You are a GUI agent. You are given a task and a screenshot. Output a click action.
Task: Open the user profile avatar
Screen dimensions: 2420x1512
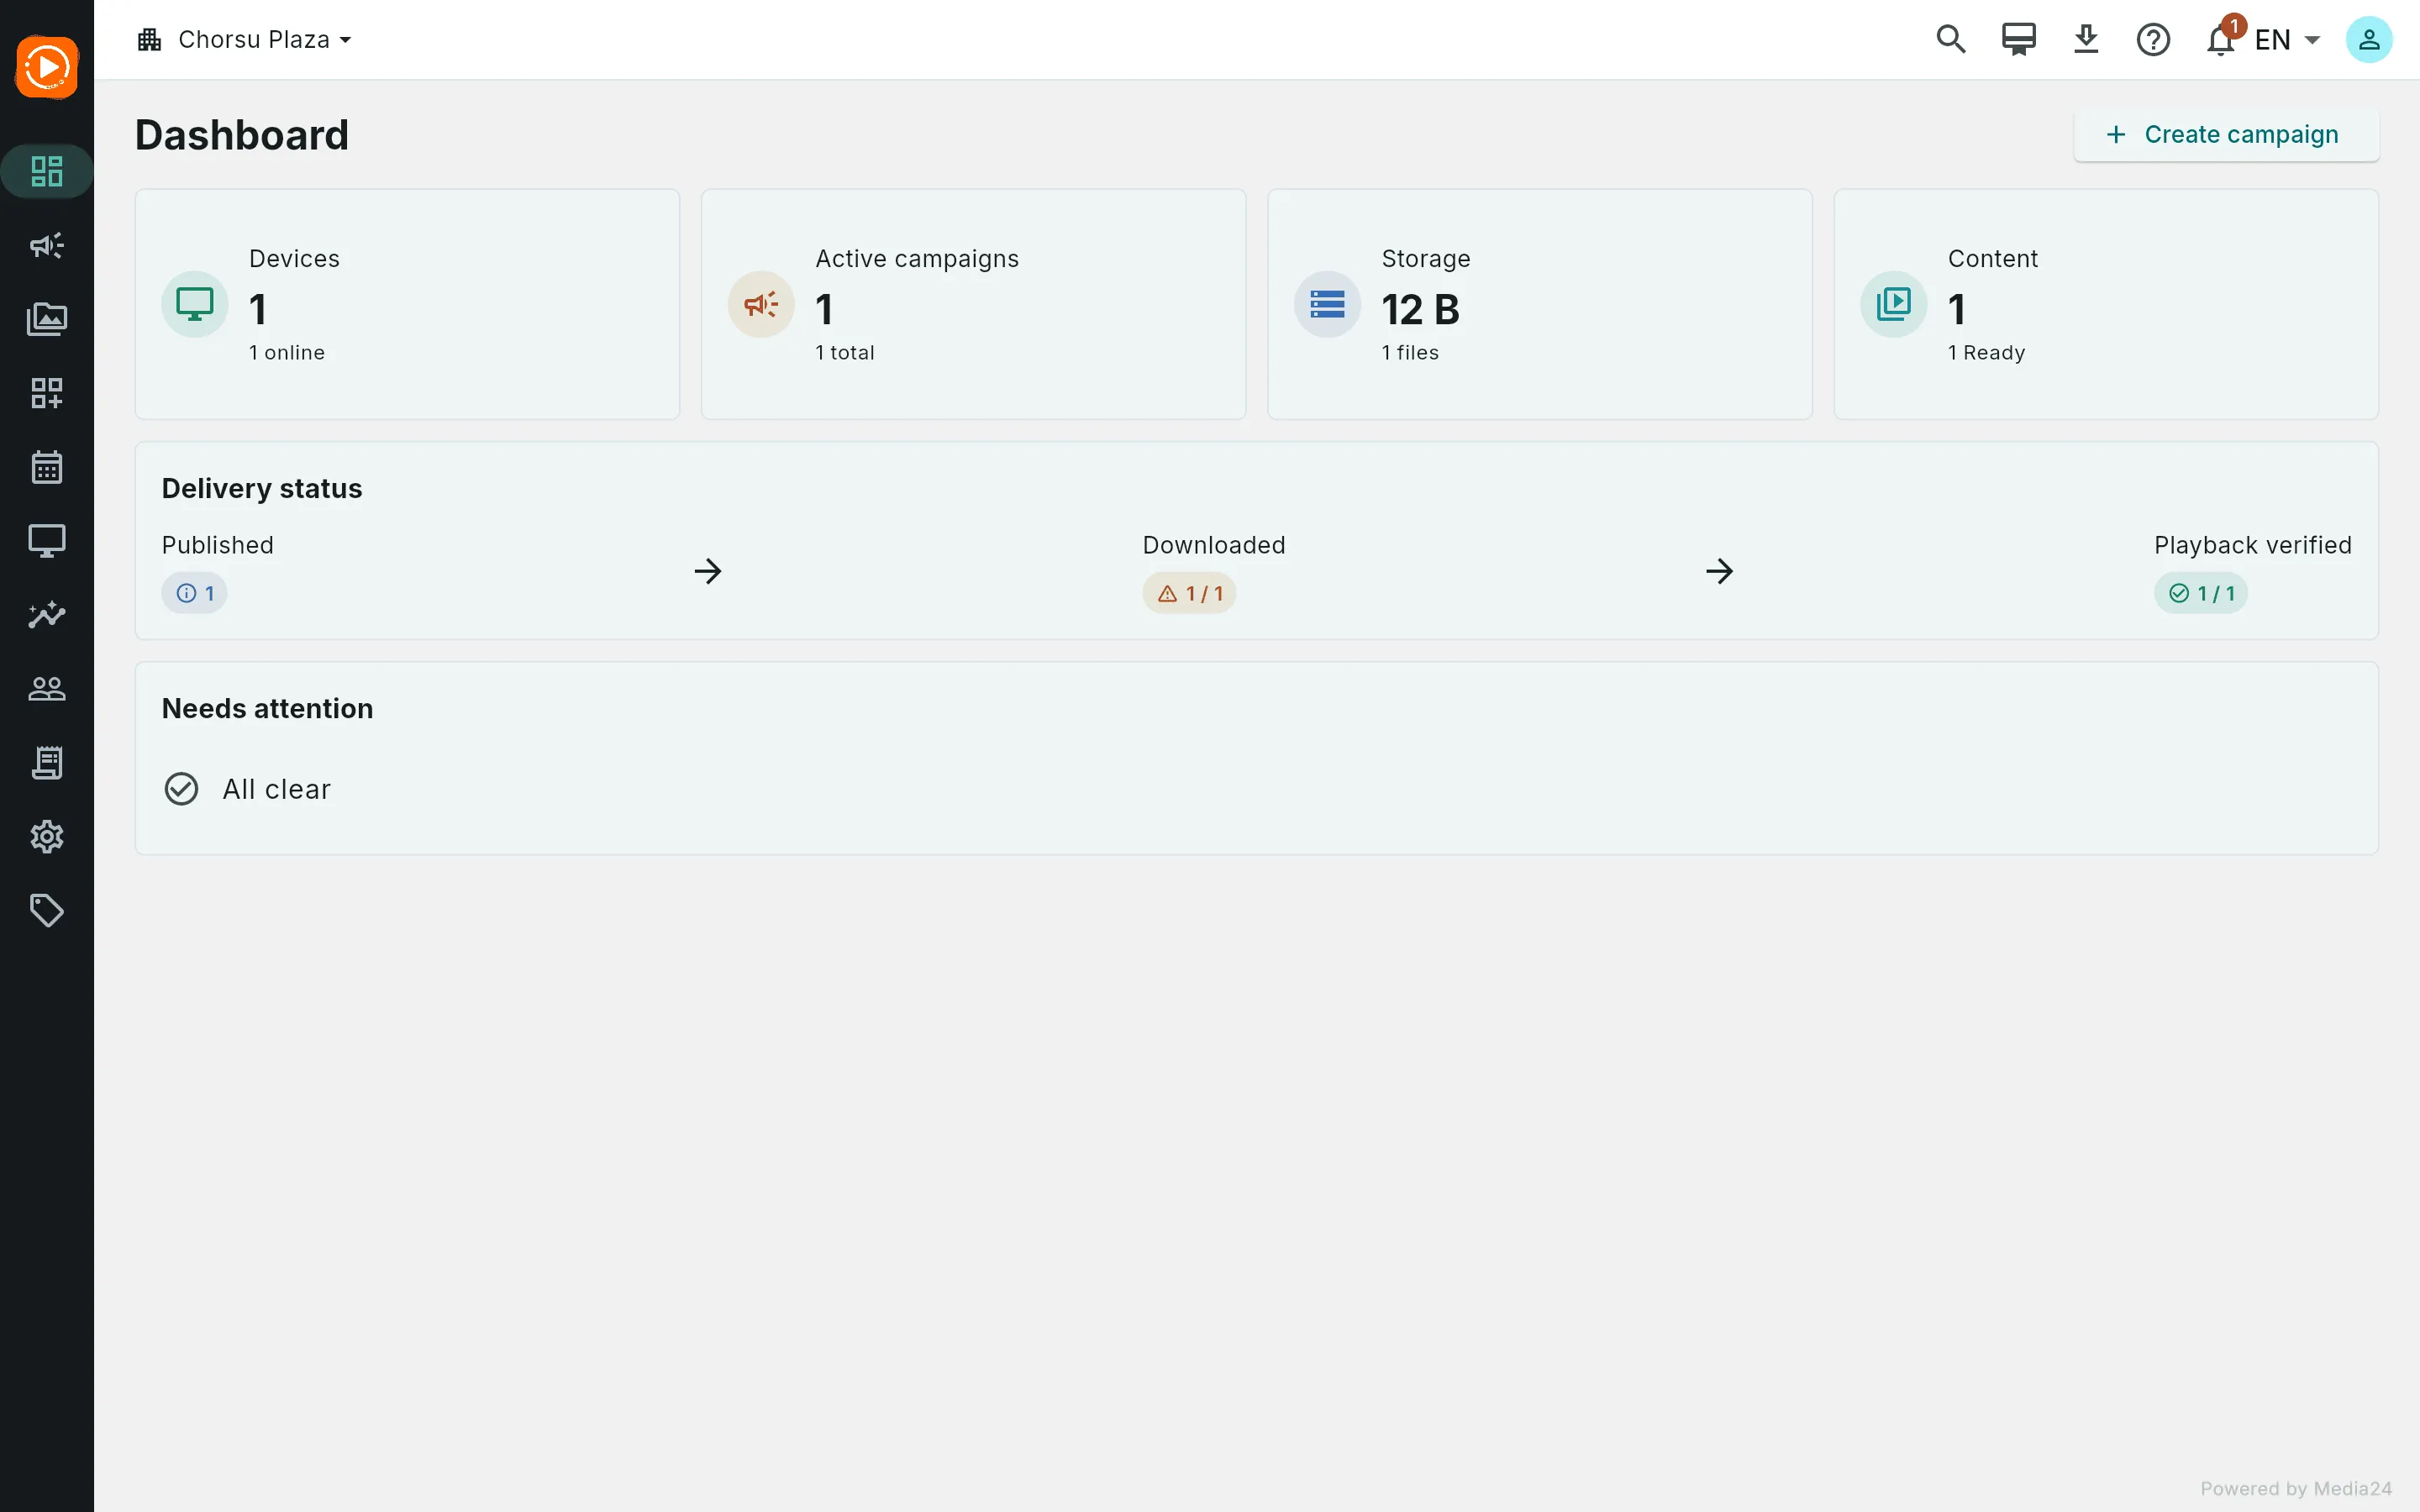click(x=2369, y=39)
